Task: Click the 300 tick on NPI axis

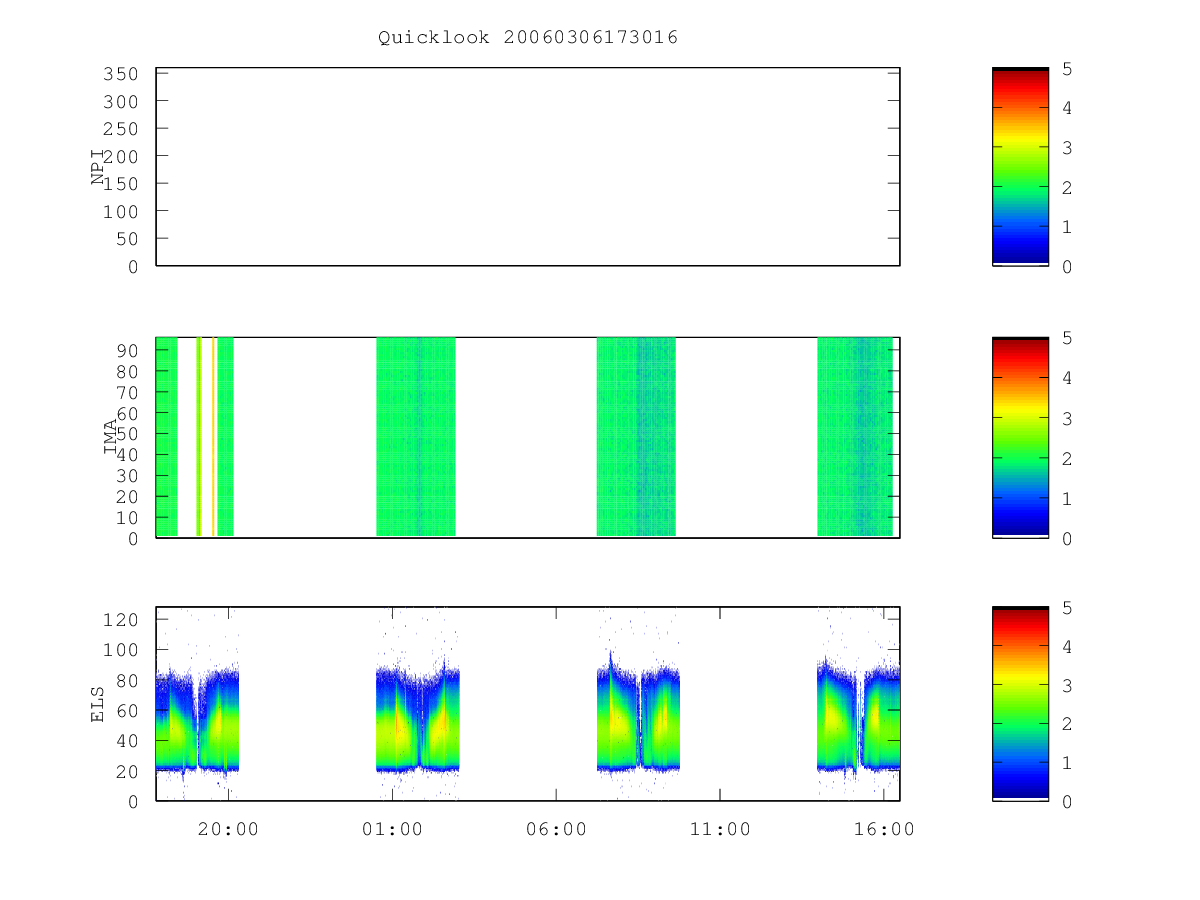Action: pos(119,101)
